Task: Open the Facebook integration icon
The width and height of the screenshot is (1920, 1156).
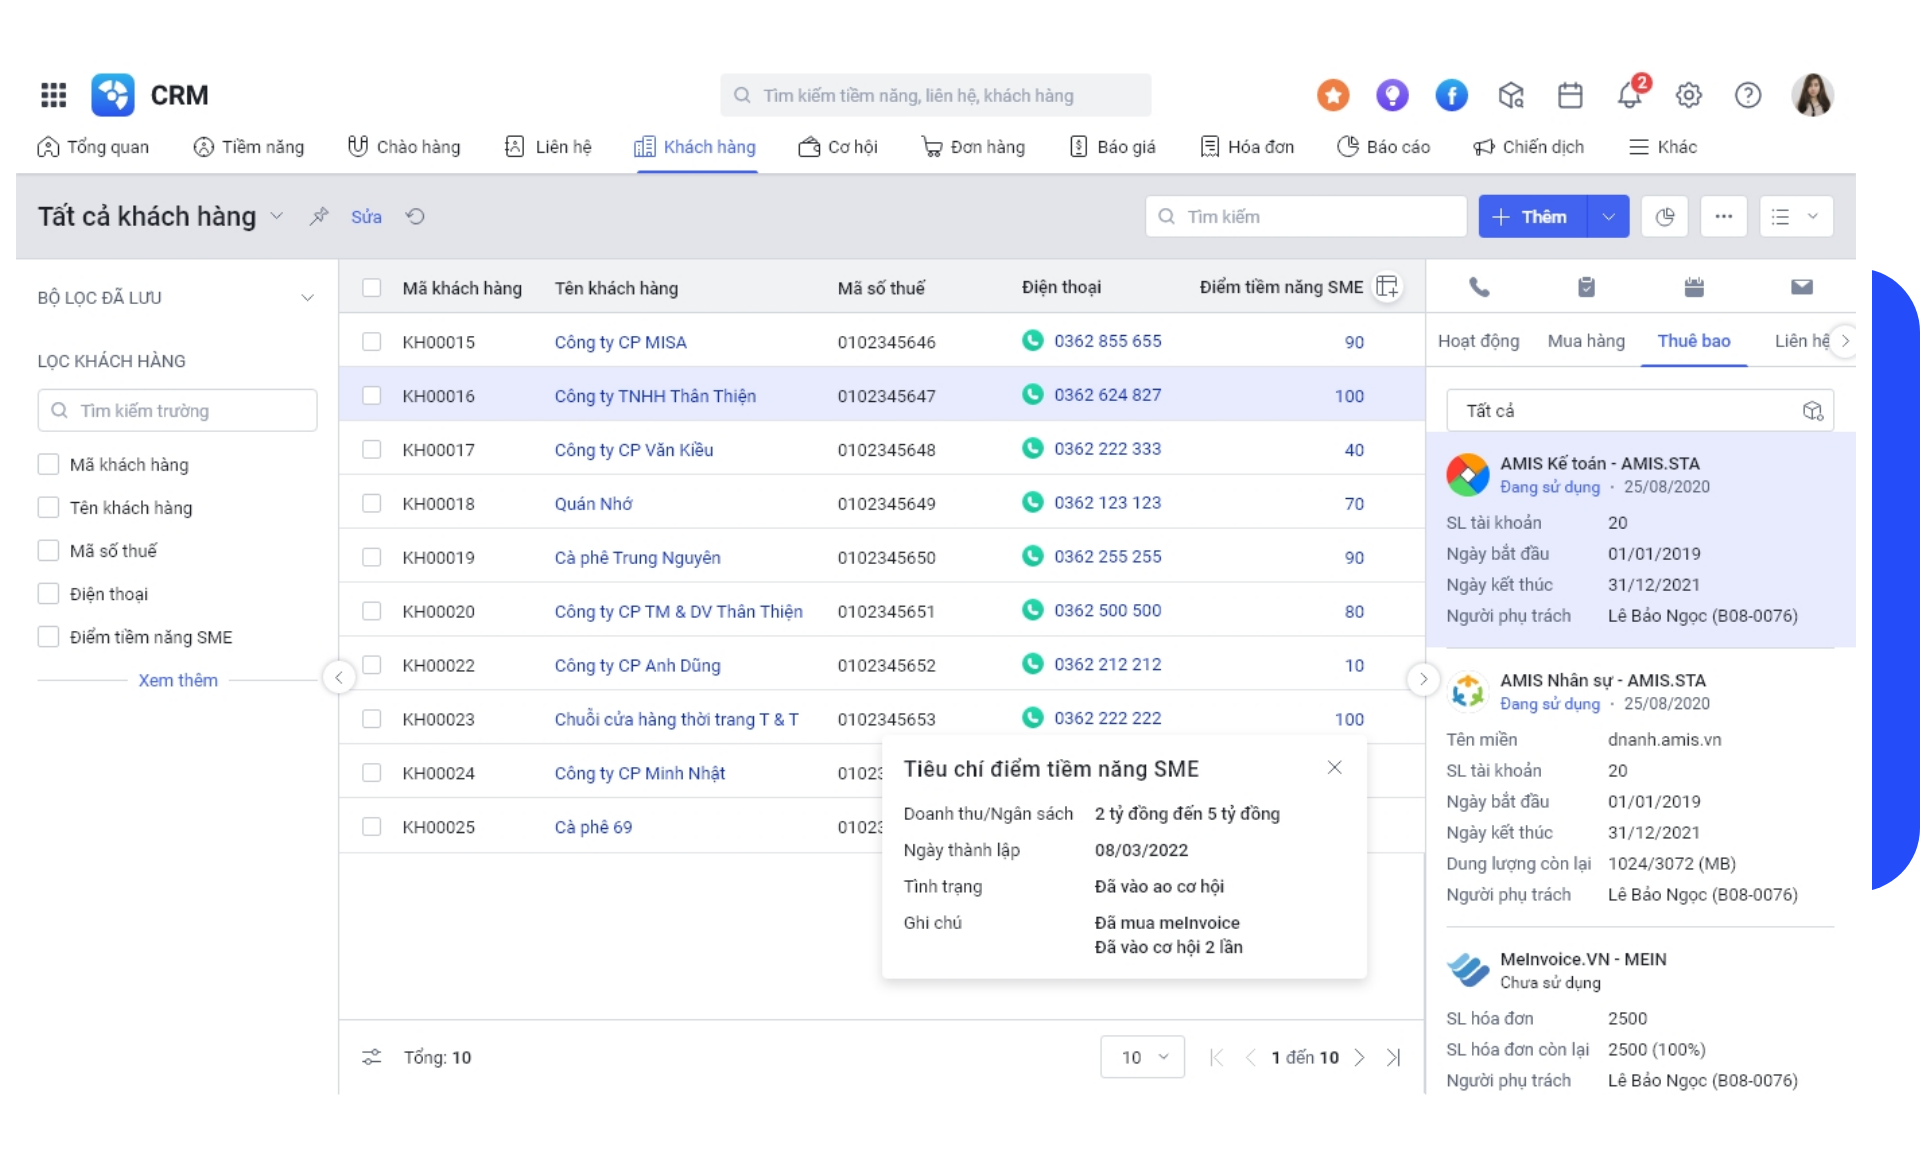Action: pyautogui.click(x=1452, y=95)
